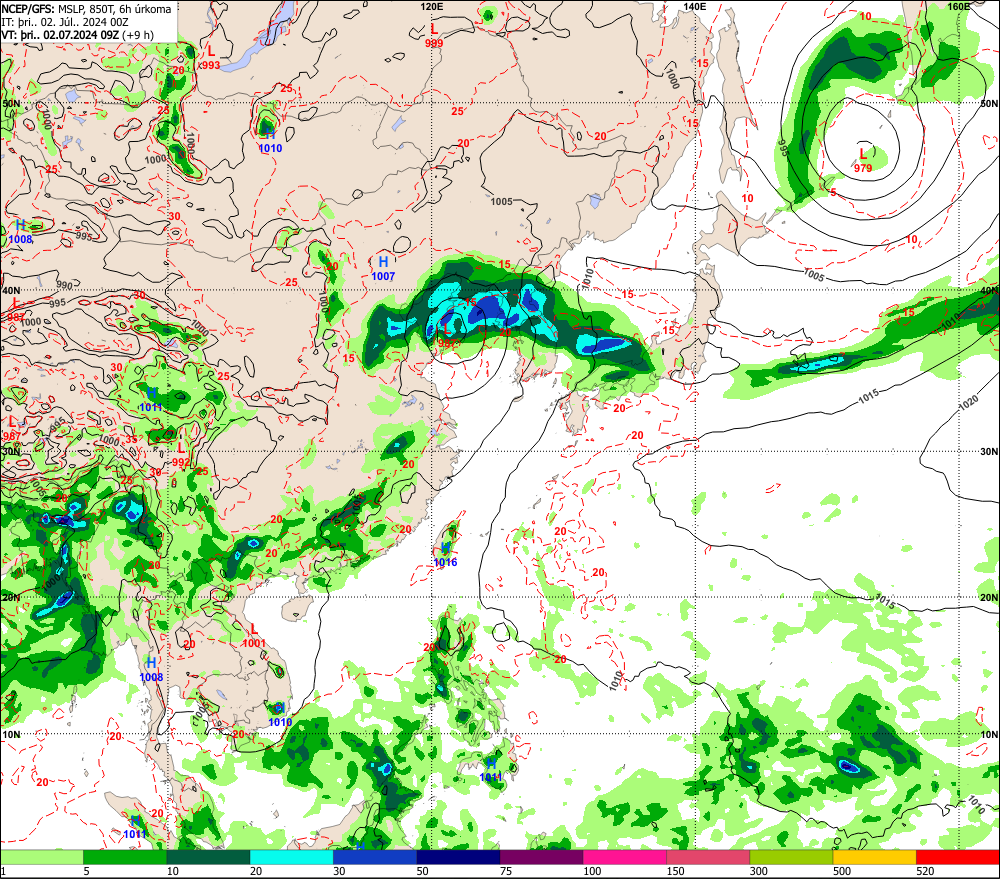The height and width of the screenshot is (879, 1000).
Task: Click the L 993 low pressure label
Action: pyautogui.click(x=210, y=58)
